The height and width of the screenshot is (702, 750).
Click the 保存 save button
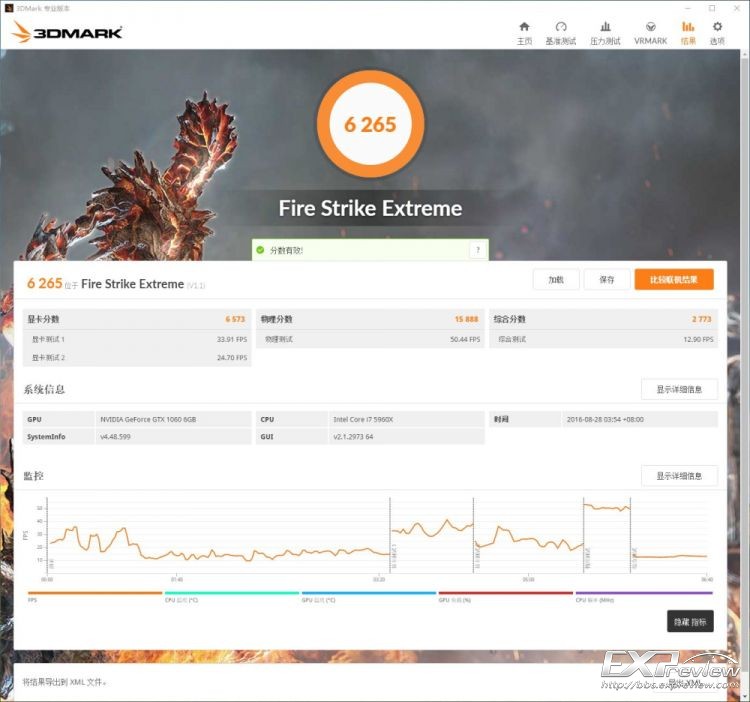tap(607, 279)
